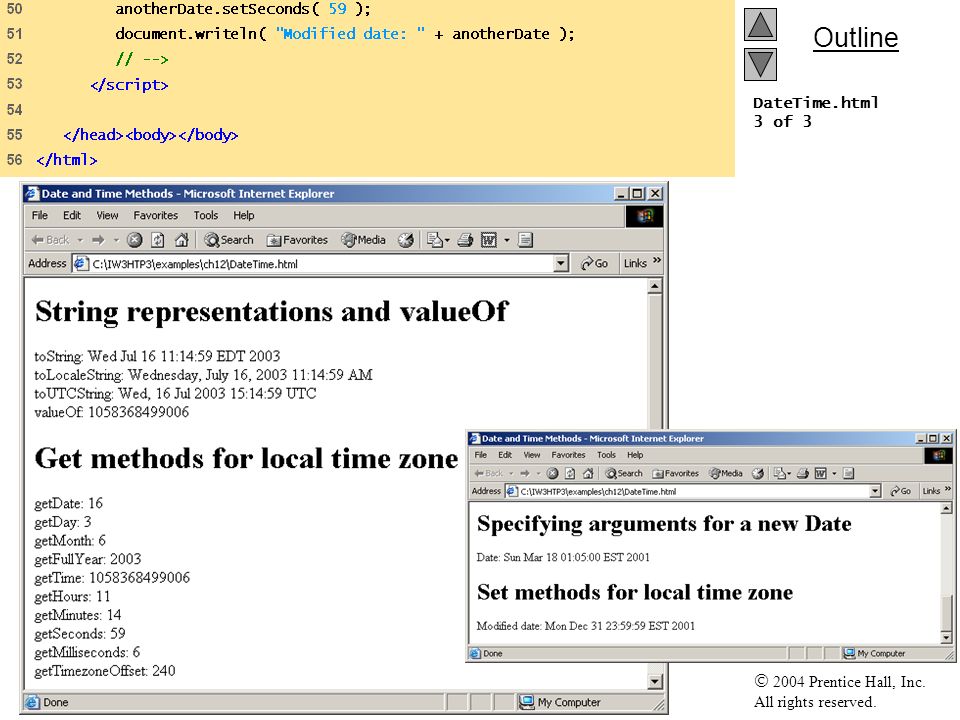Click the Stop icon in small IE window
This screenshot has height=720, width=960.
(x=552, y=473)
